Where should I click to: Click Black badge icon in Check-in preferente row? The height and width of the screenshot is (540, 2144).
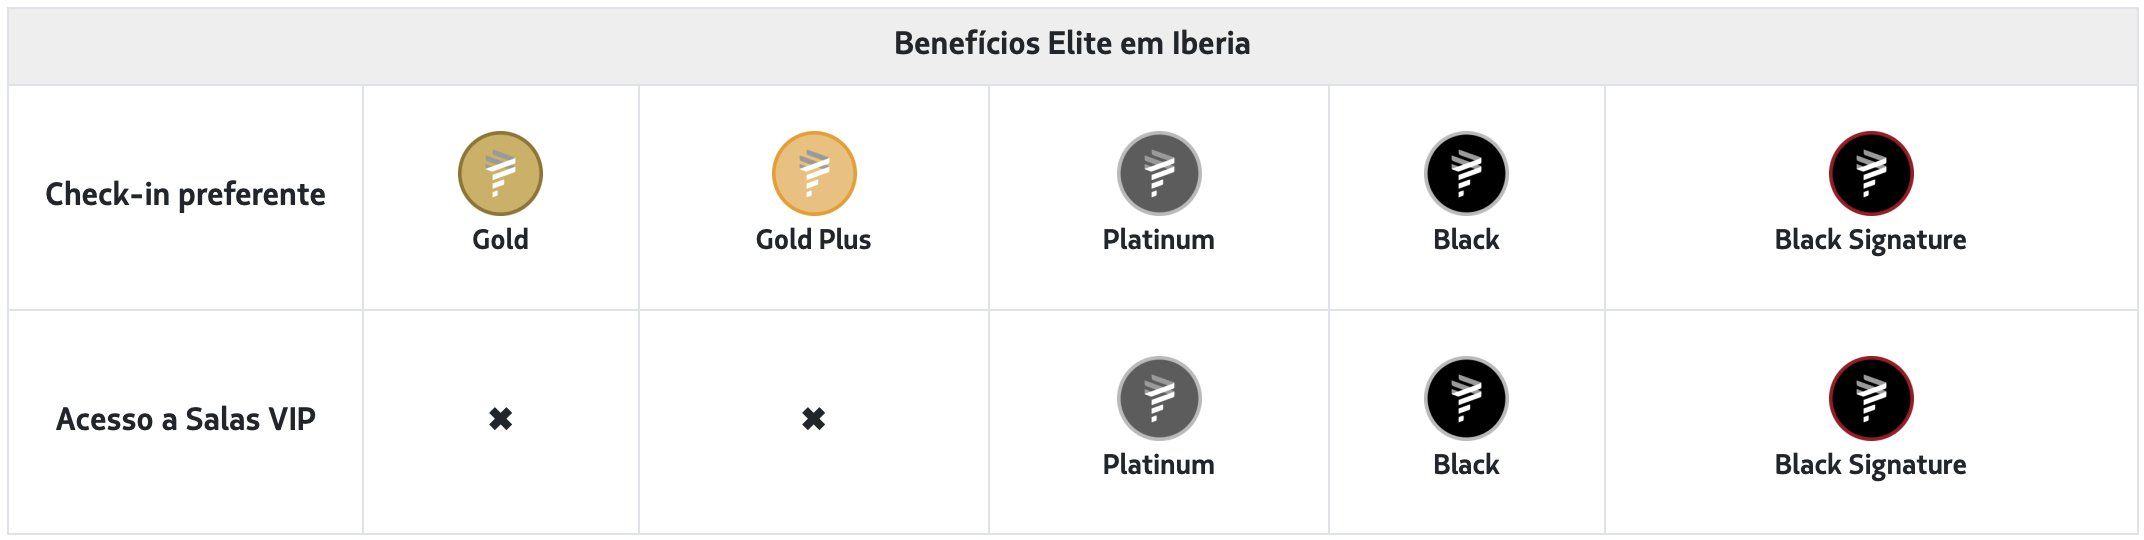[1466, 173]
